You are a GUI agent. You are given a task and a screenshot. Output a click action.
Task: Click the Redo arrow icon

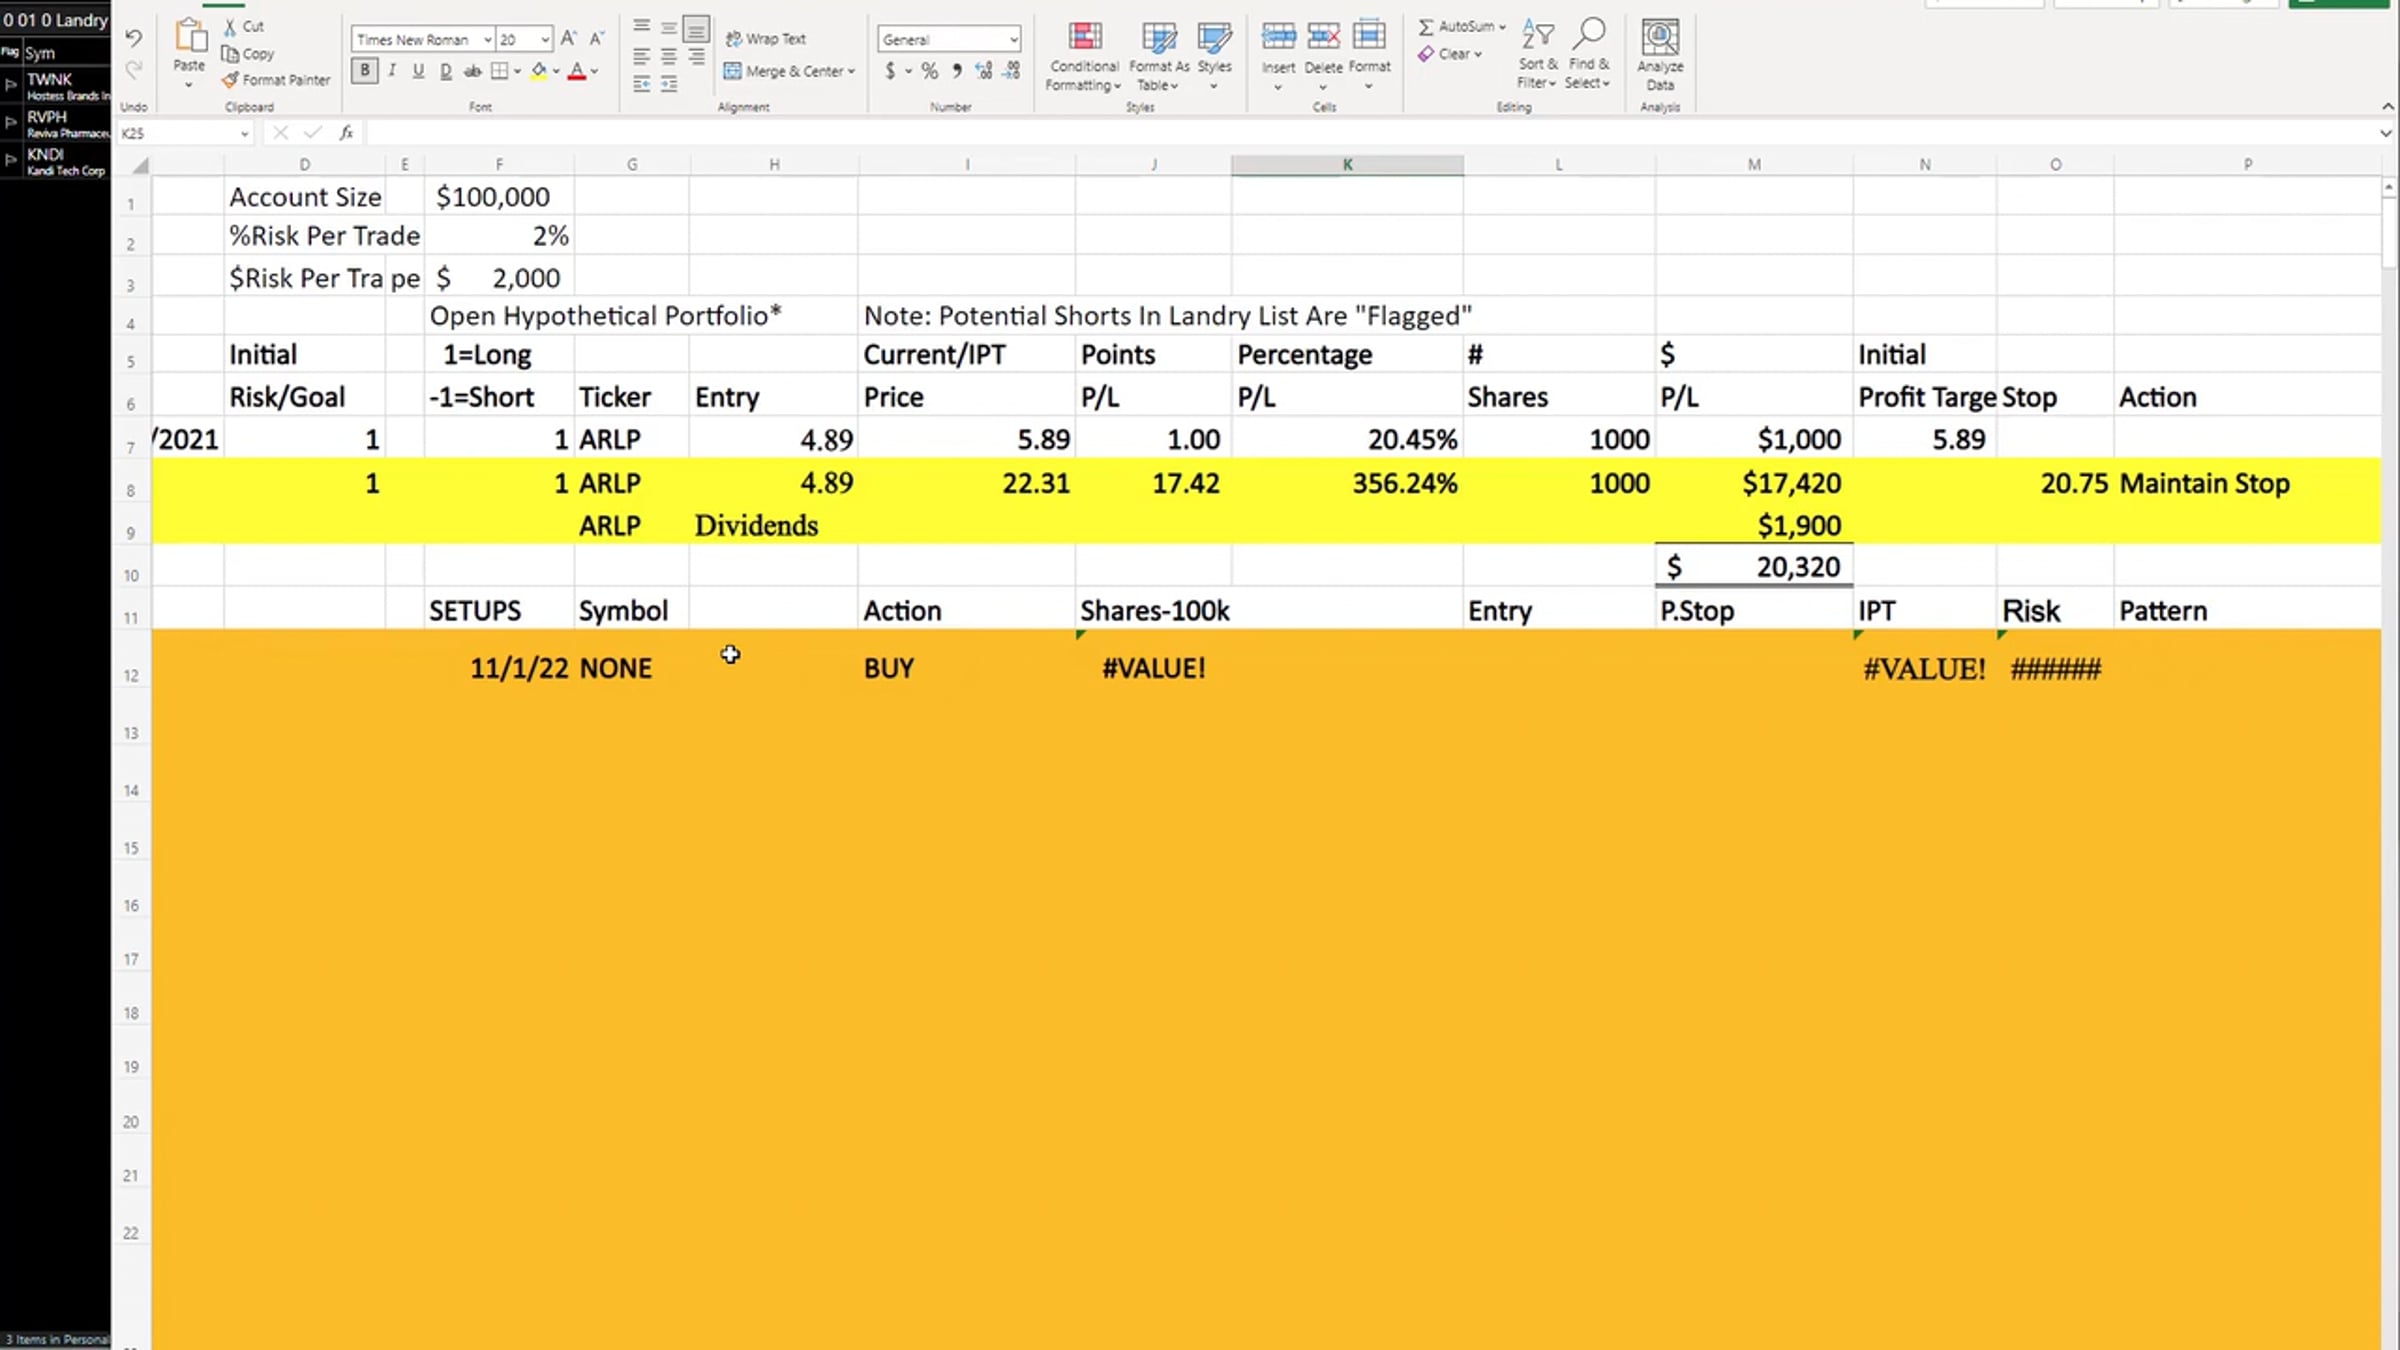133,69
